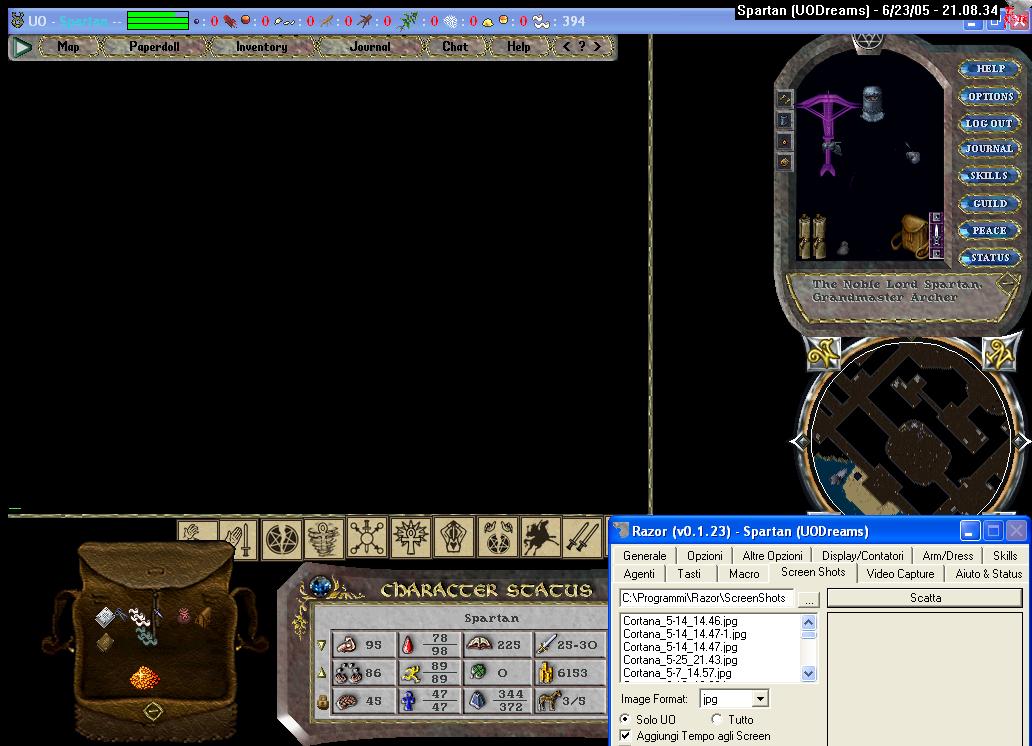Screen dimensions: 1032x746
Task: Click the second small paperdoll side icon
Action: coord(785,120)
